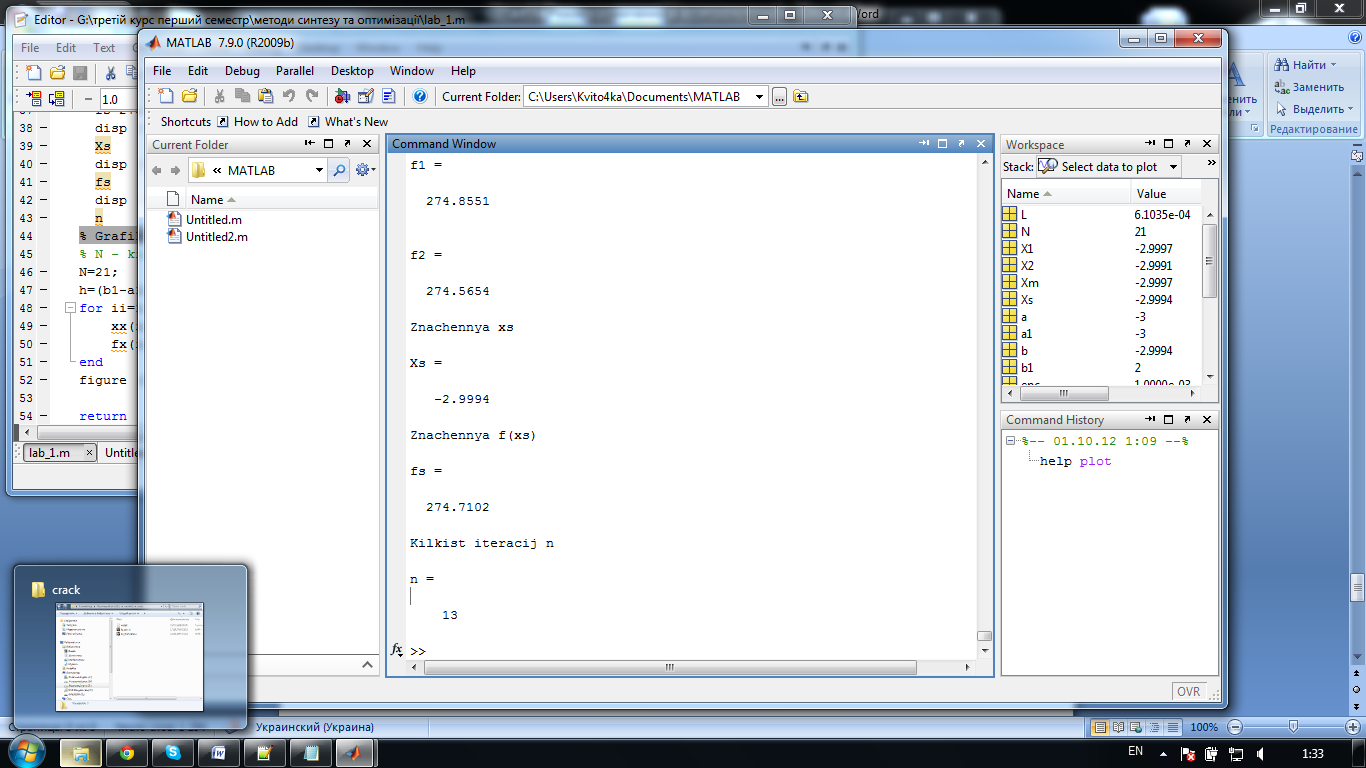The width and height of the screenshot is (1366, 768).
Task: Open Parallel menu in MATLAB
Action: (x=295, y=71)
